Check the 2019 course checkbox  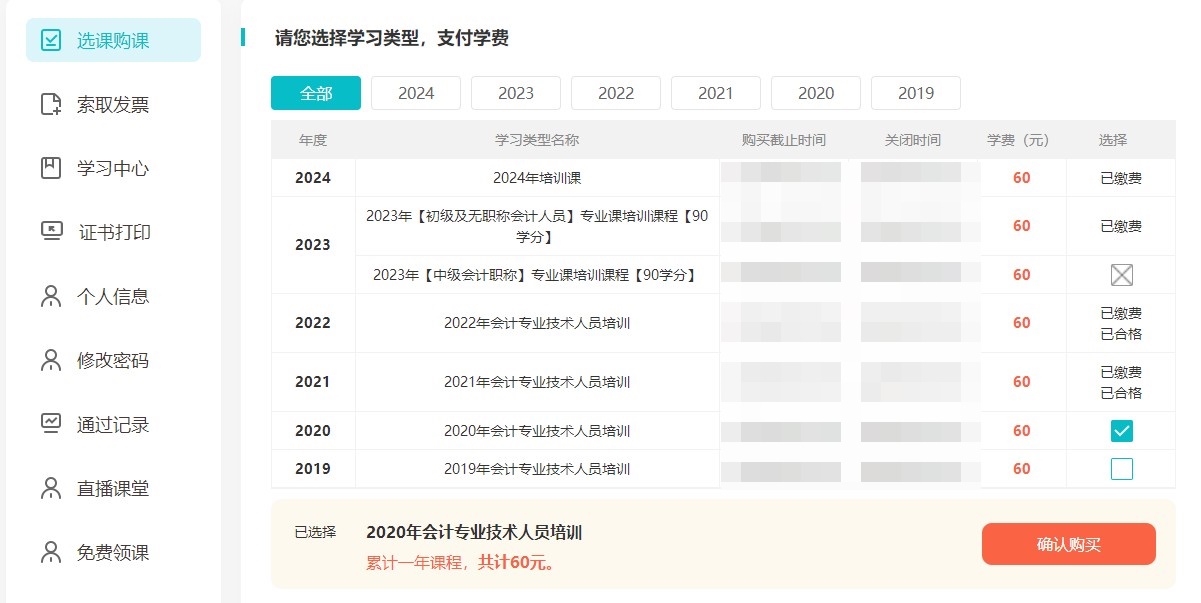(x=1121, y=469)
